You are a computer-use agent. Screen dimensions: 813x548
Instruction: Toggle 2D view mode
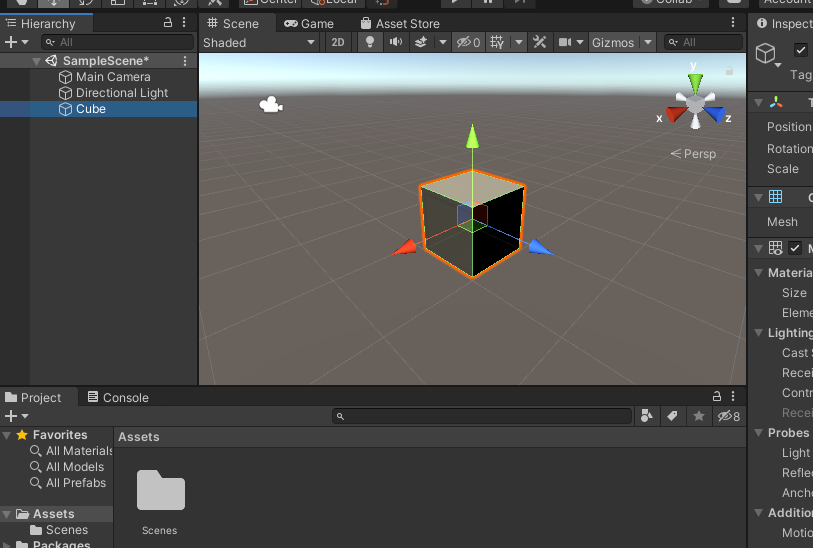point(338,42)
